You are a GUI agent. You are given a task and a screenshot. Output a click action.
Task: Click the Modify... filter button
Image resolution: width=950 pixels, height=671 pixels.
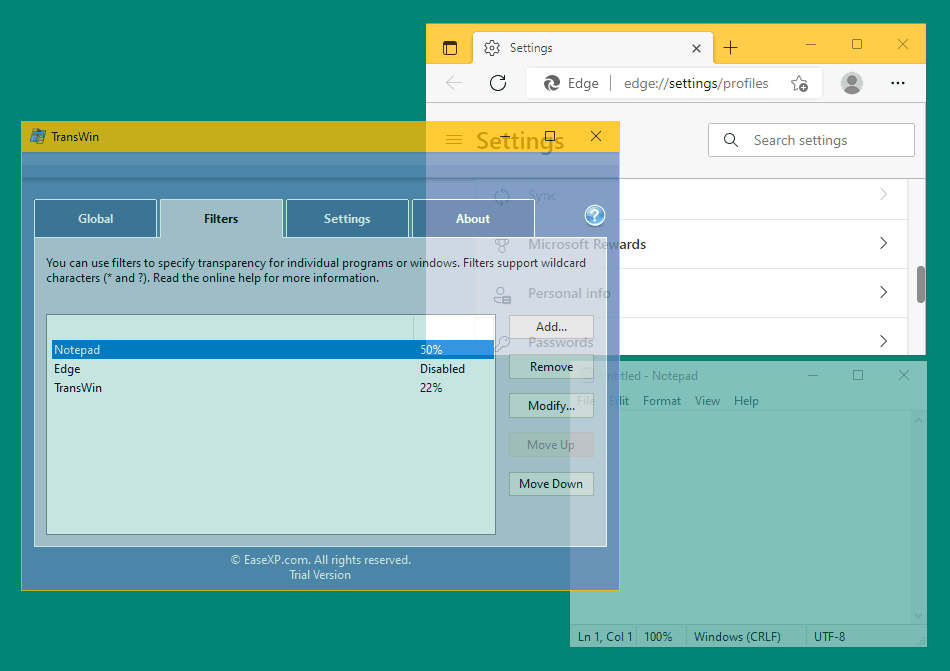point(551,406)
